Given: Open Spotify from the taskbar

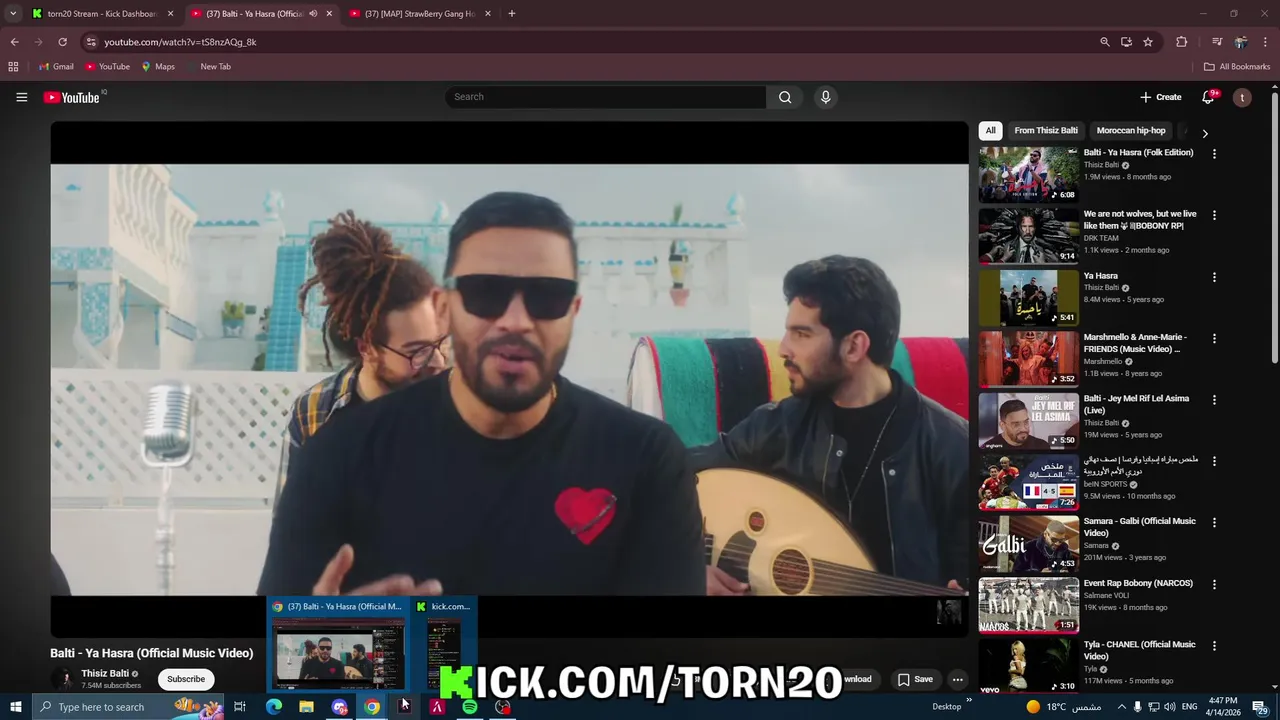Looking at the screenshot, I should (x=470, y=707).
